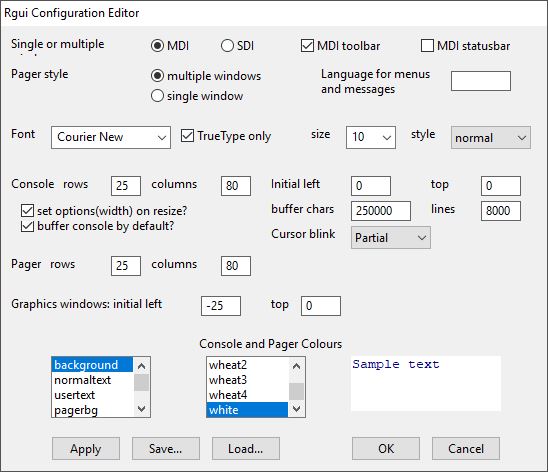The width and height of the screenshot is (548, 472).
Task: Select usertext in the element list
Action: click(x=93, y=395)
